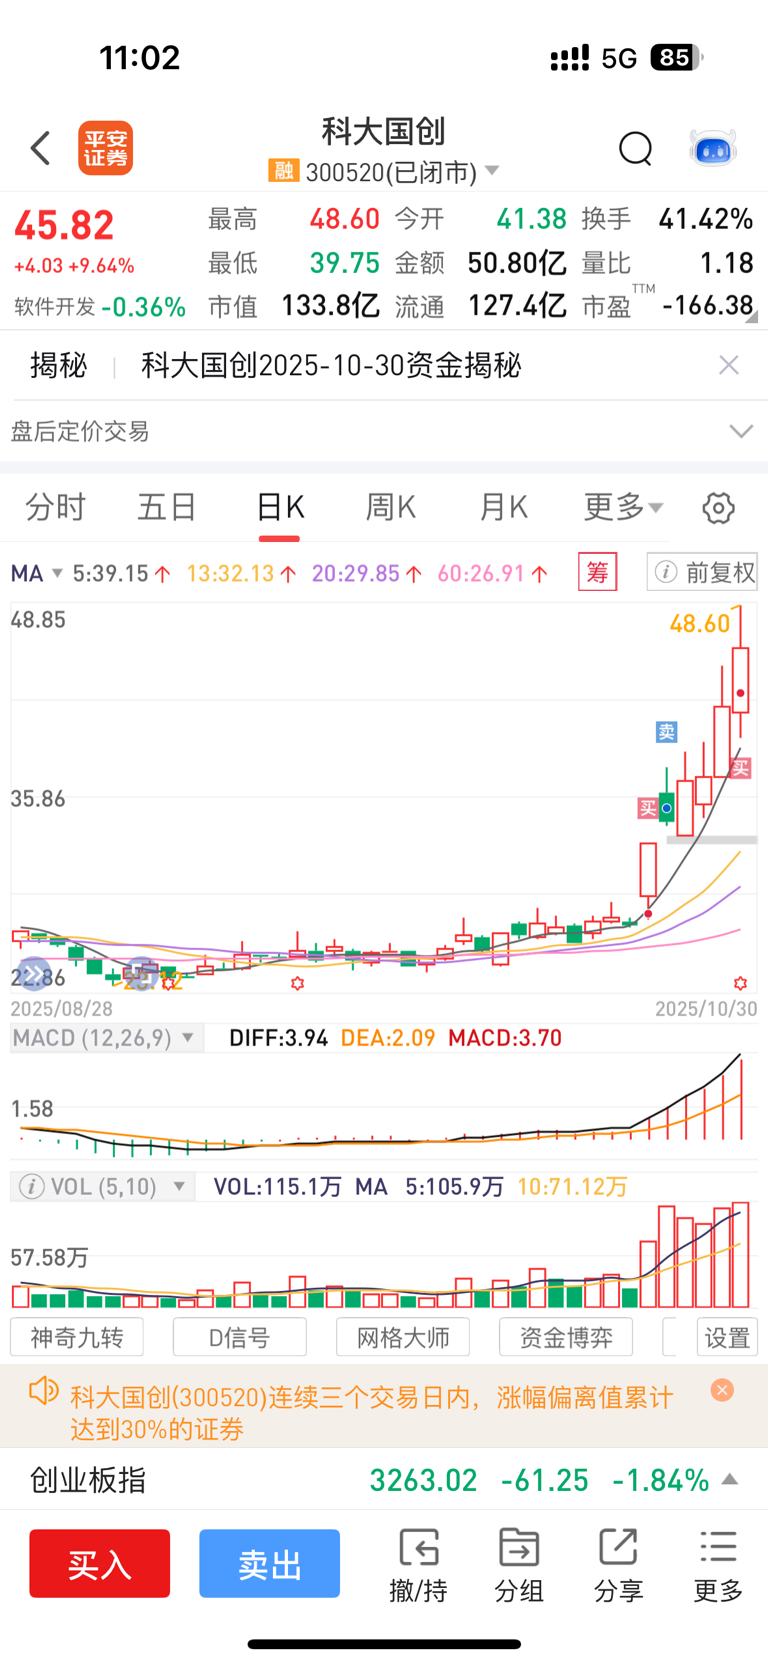The width and height of the screenshot is (769, 1665).
Task: Tap the speaker announcement icon
Action: coord(44,1391)
